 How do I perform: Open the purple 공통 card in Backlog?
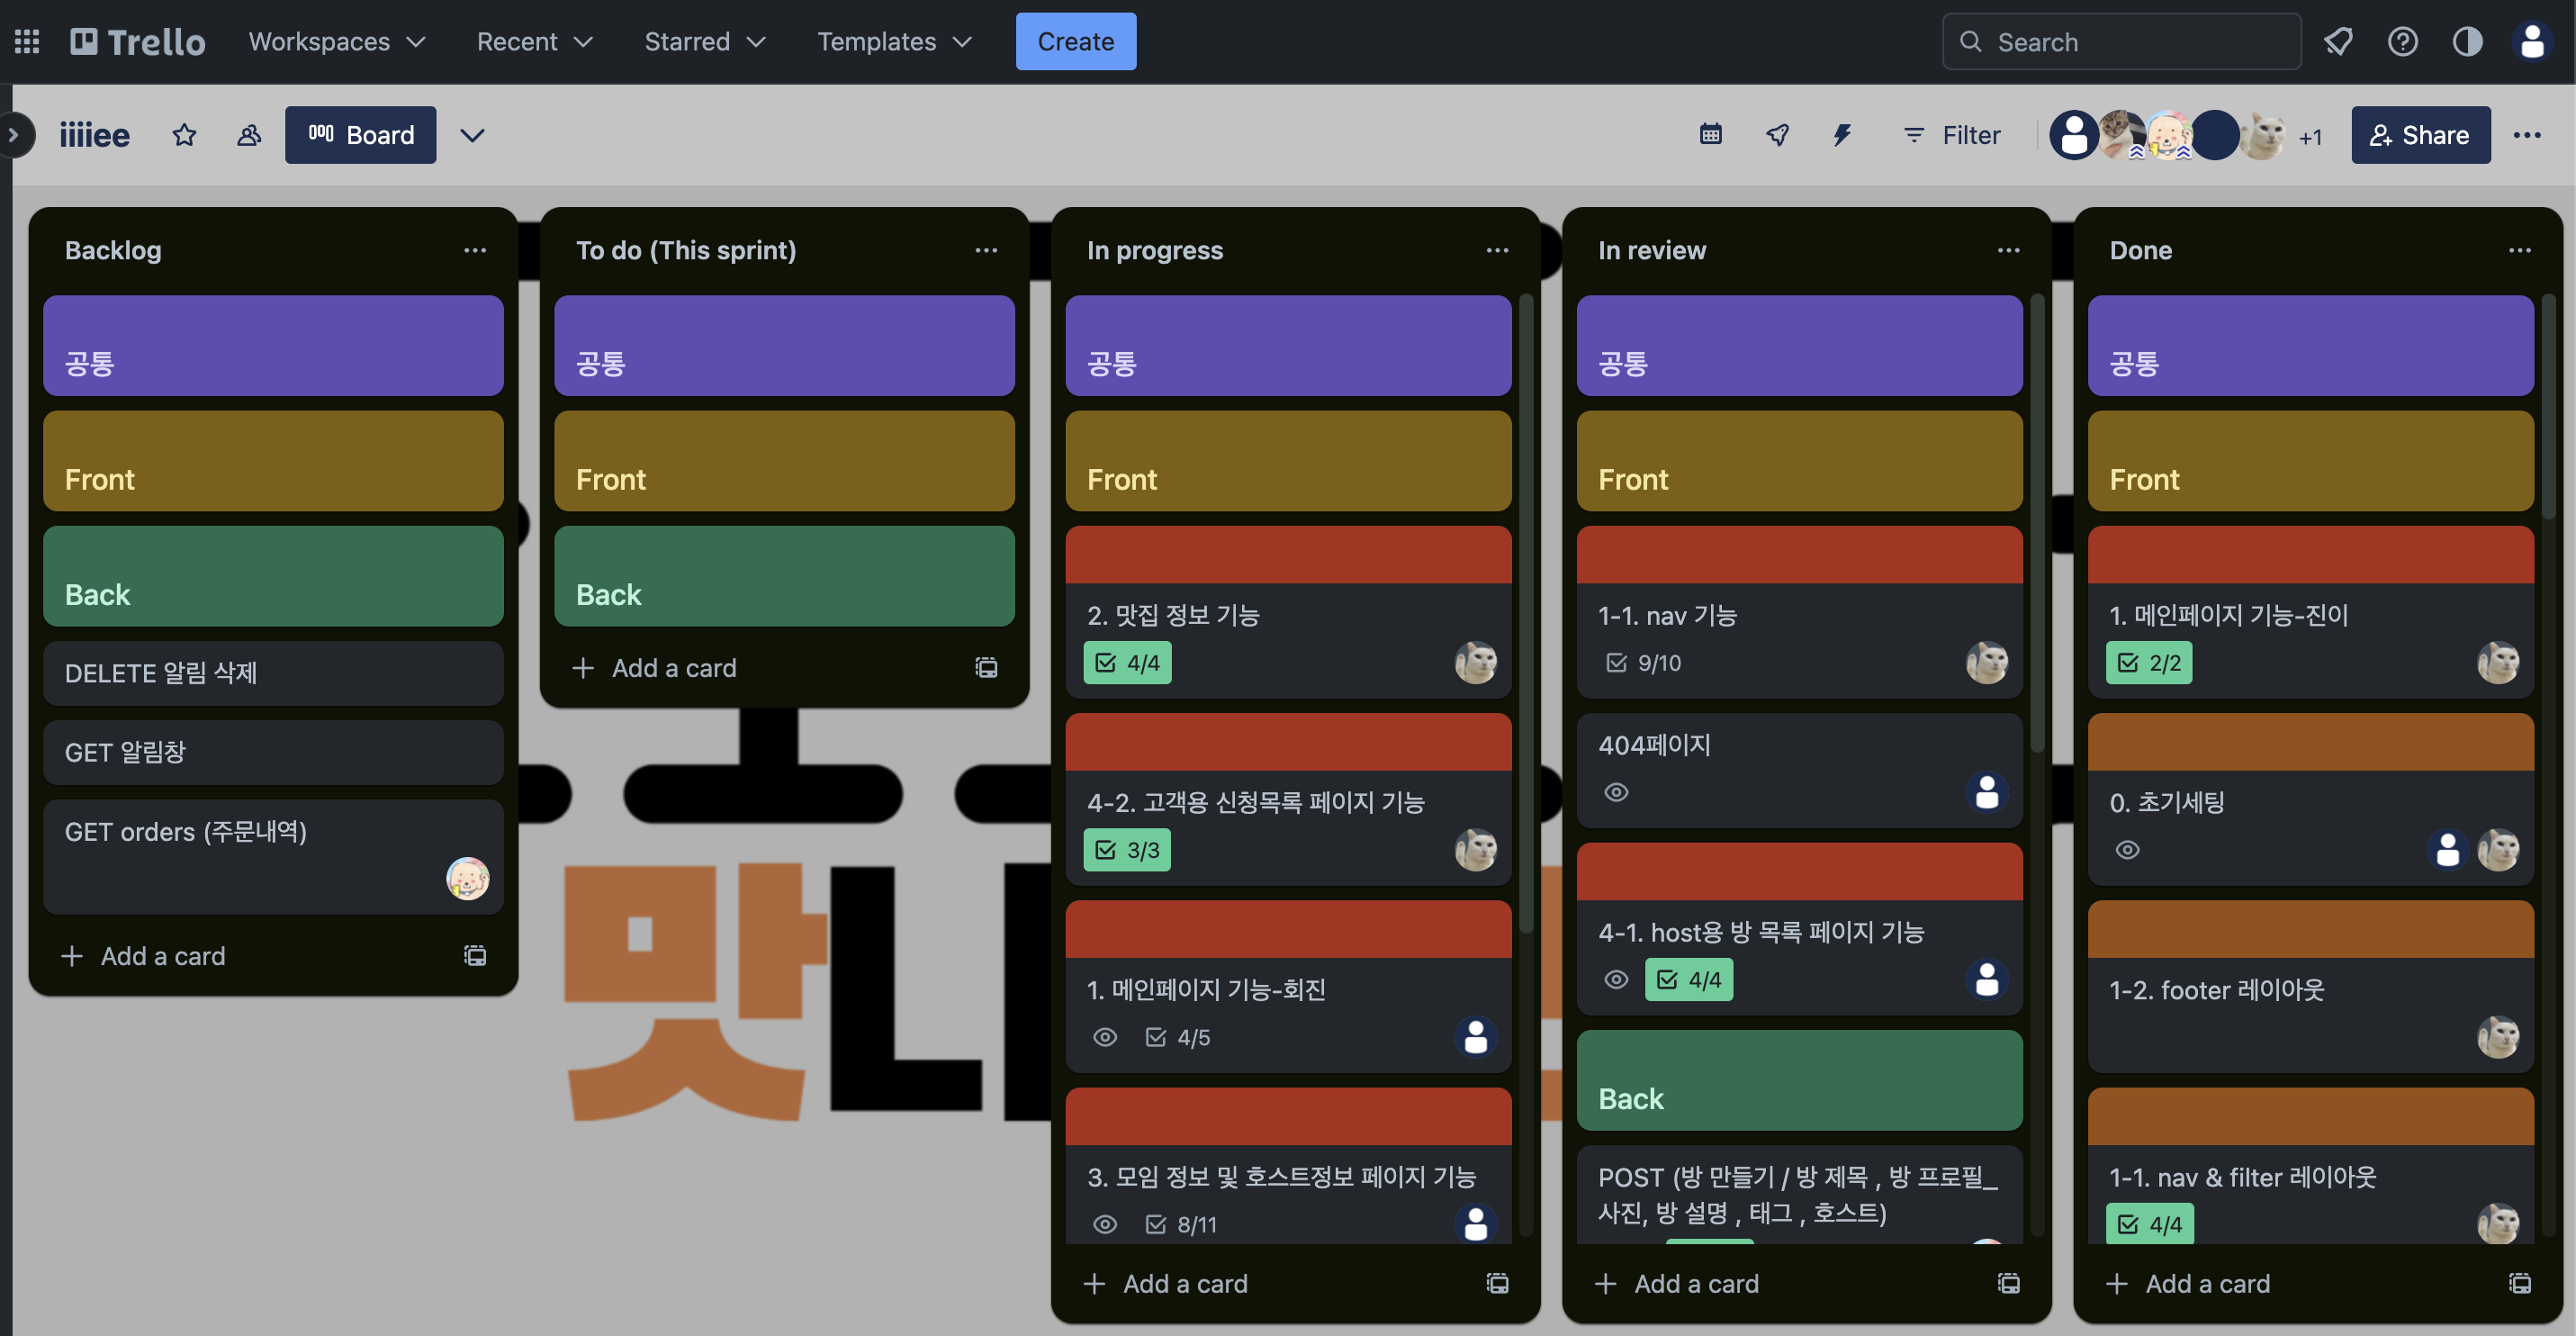273,345
